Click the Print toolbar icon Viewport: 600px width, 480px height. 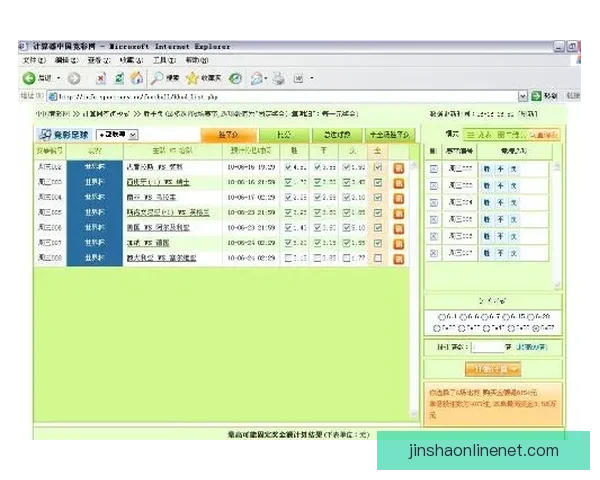click(x=279, y=78)
